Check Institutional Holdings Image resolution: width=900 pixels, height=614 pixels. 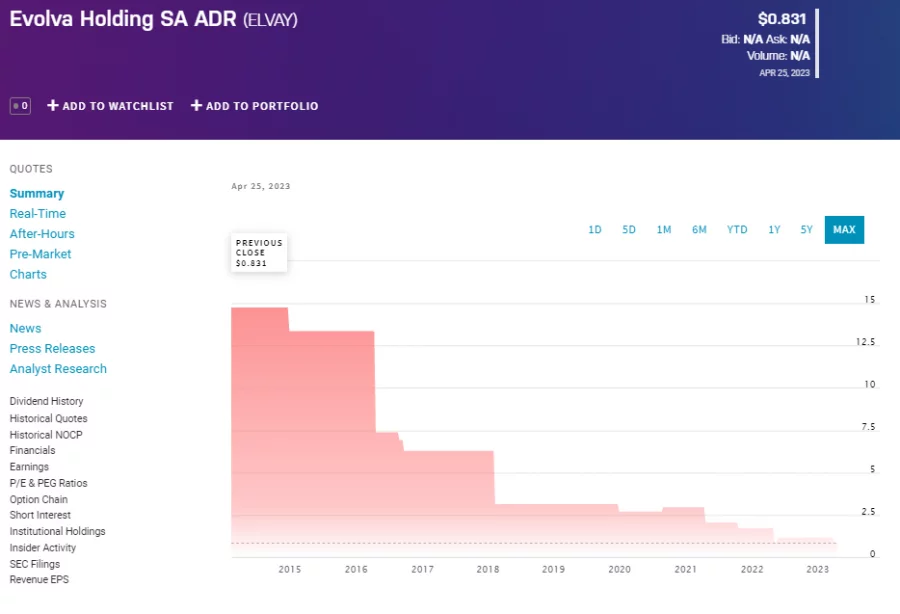click(57, 531)
